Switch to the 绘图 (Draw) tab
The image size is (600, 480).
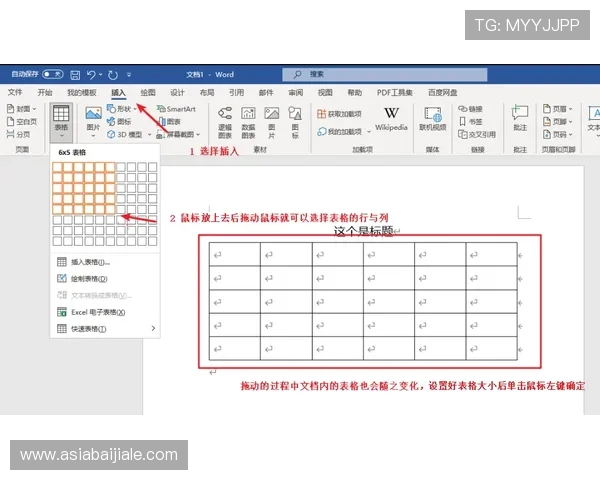click(x=148, y=92)
